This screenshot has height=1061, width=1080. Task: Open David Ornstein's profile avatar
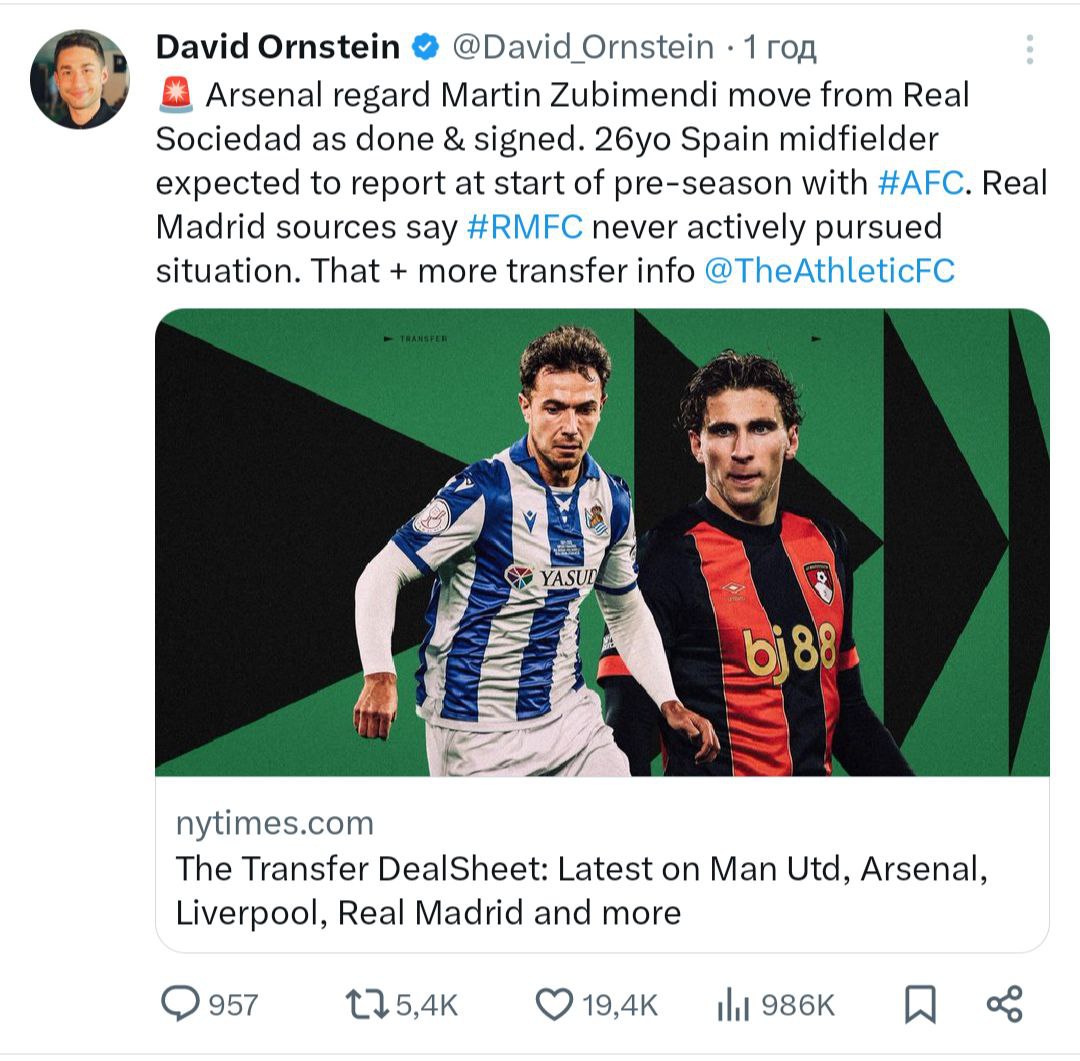tap(80, 80)
